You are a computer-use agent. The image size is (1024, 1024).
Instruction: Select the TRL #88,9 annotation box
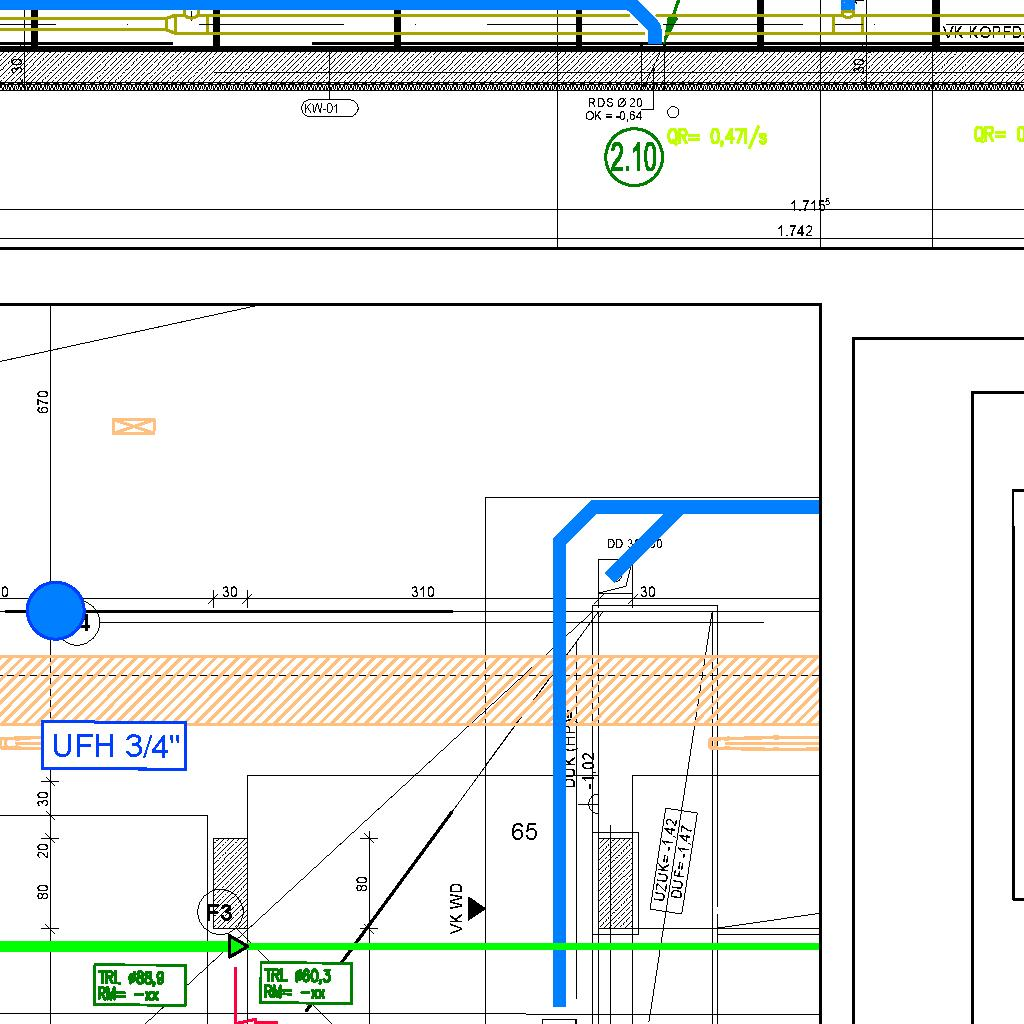[x=140, y=985]
